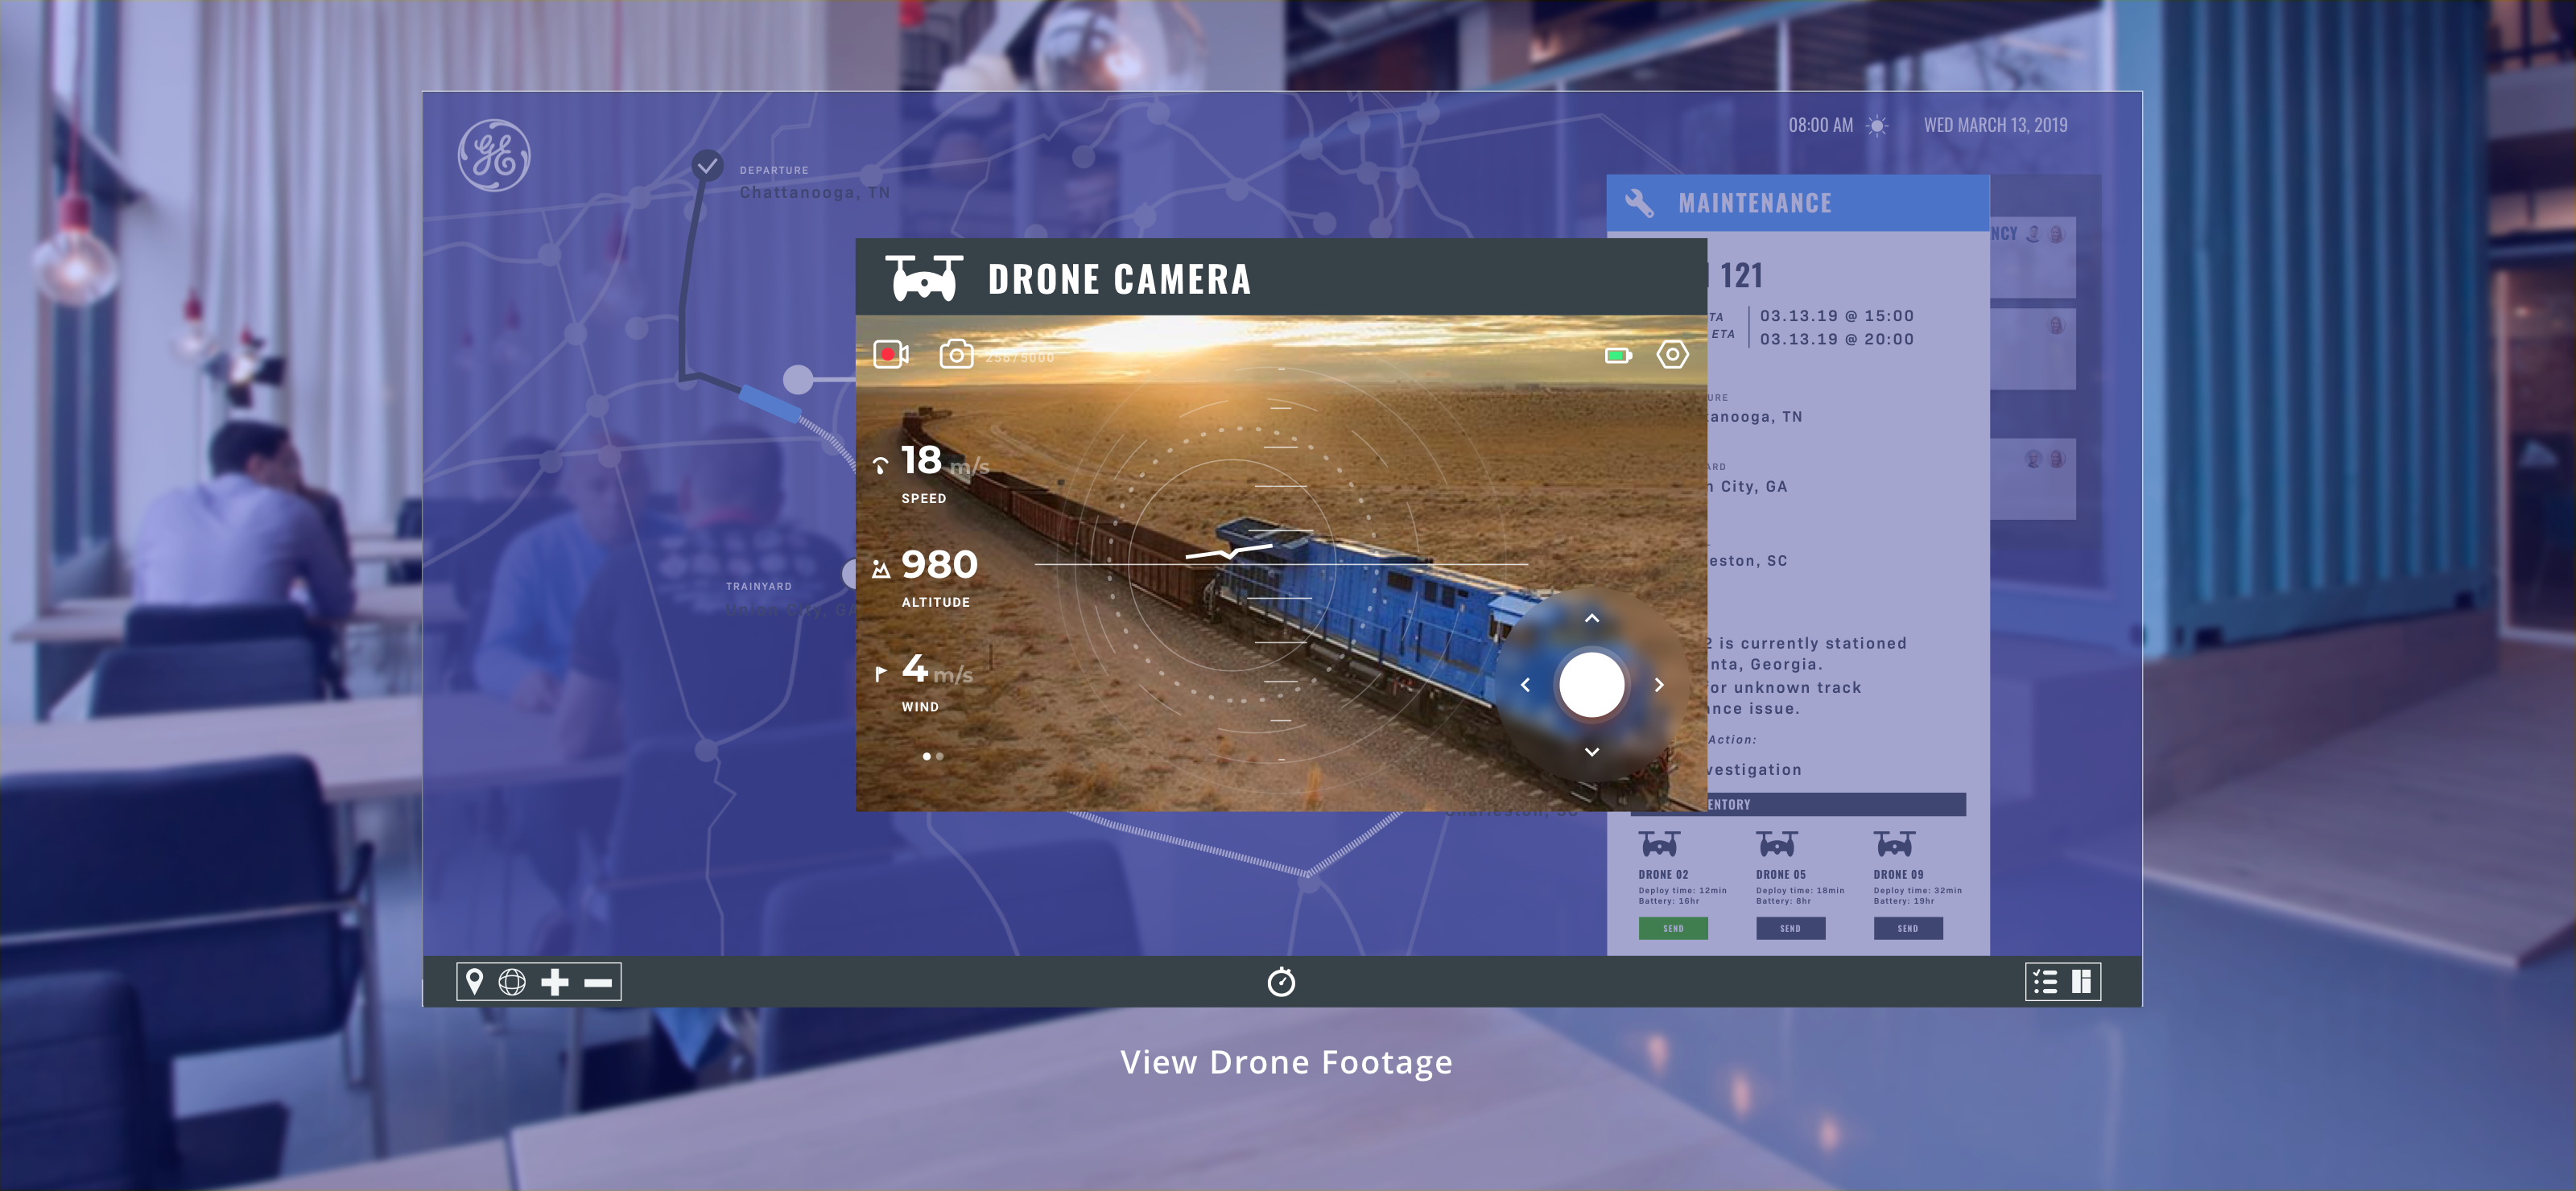Image resolution: width=2576 pixels, height=1191 pixels.
Task: Click the white joystick center control
Action: (x=1592, y=685)
